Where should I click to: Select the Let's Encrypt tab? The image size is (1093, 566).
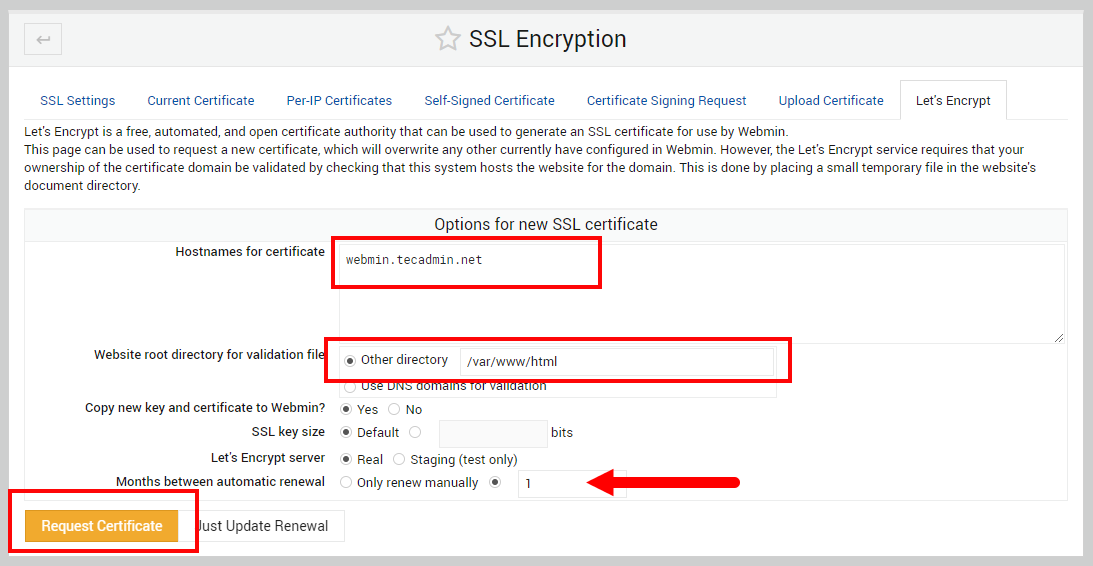coord(953,100)
